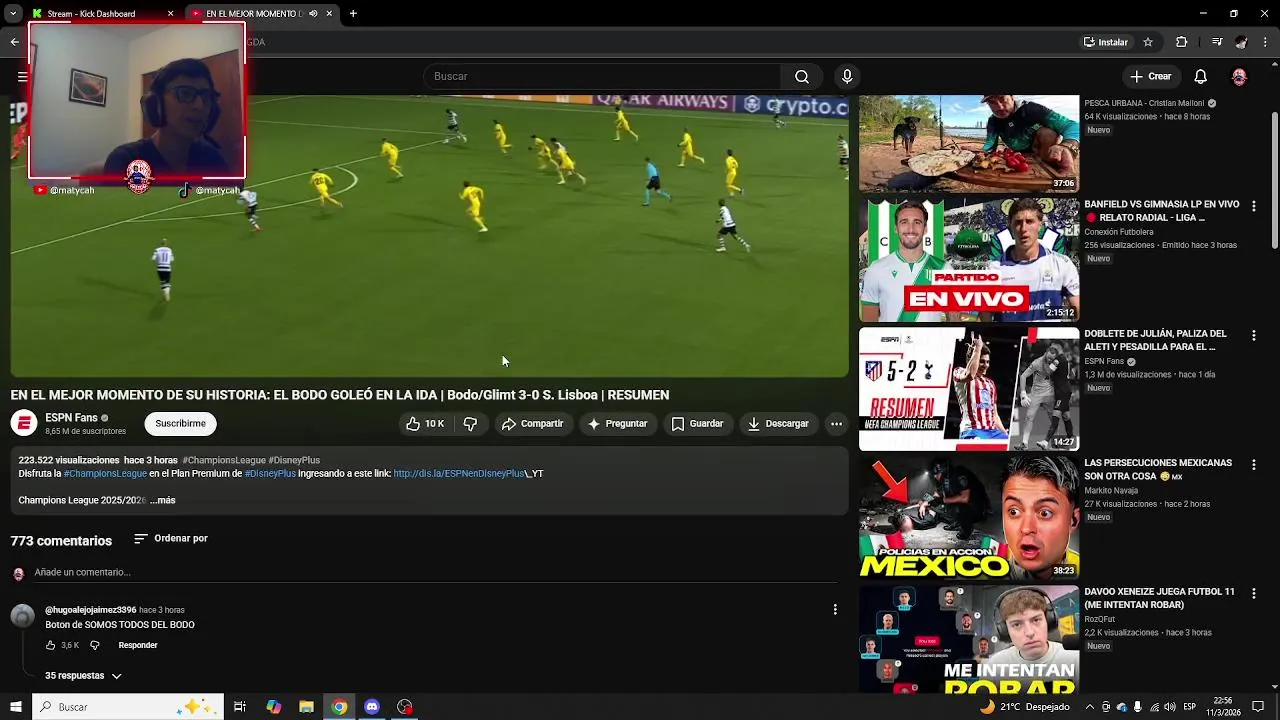The width and height of the screenshot is (1280, 720).
Task: Open the #ChampionsLeague hashtag in description
Action: coord(105,474)
